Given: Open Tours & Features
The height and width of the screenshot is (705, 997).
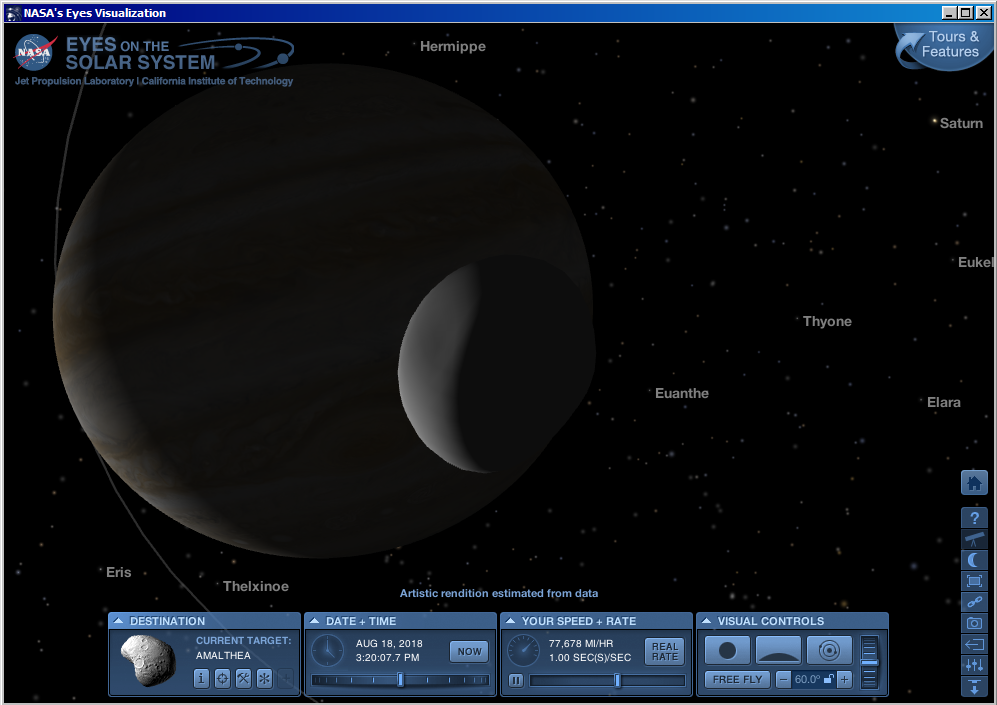Looking at the screenshot, I should (944, 46).
